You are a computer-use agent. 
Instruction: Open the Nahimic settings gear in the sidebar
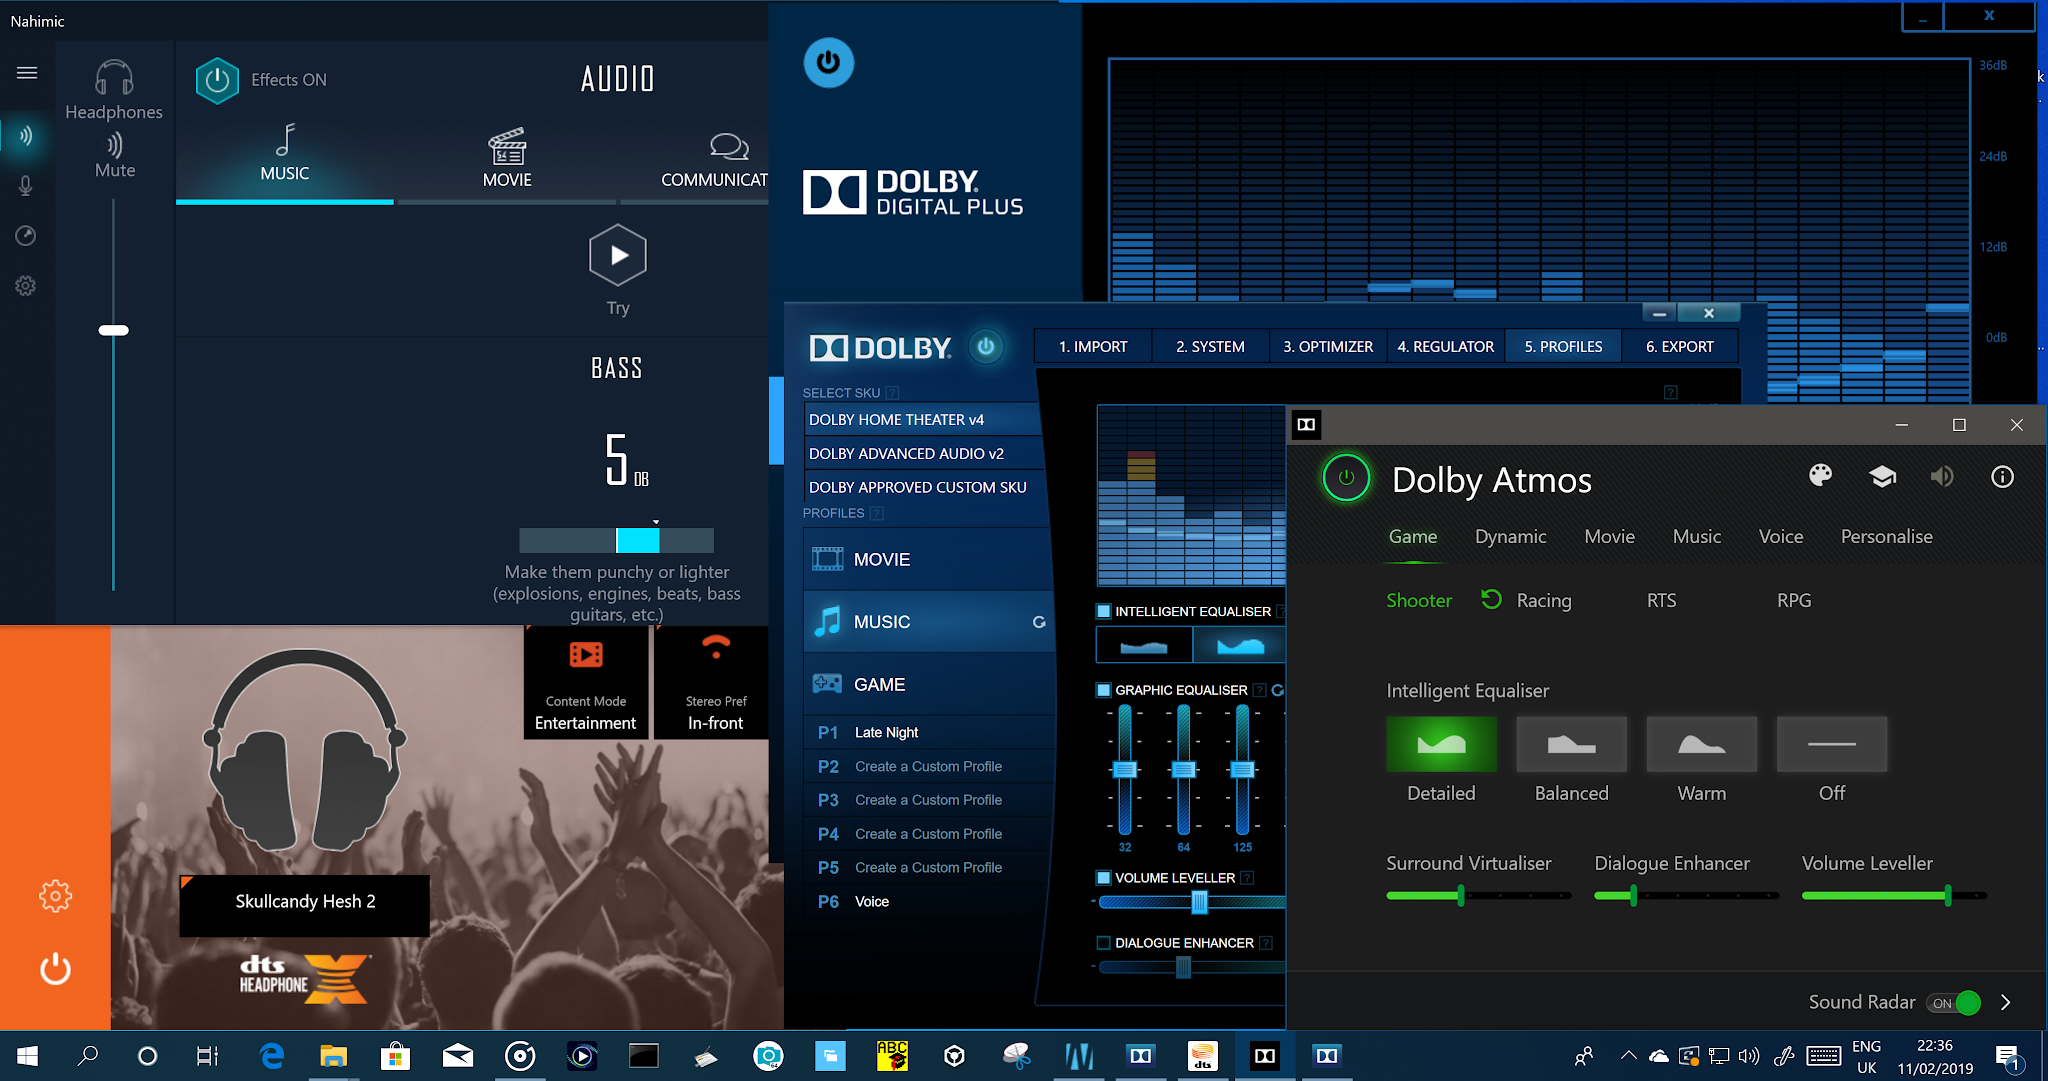point(26,286)
